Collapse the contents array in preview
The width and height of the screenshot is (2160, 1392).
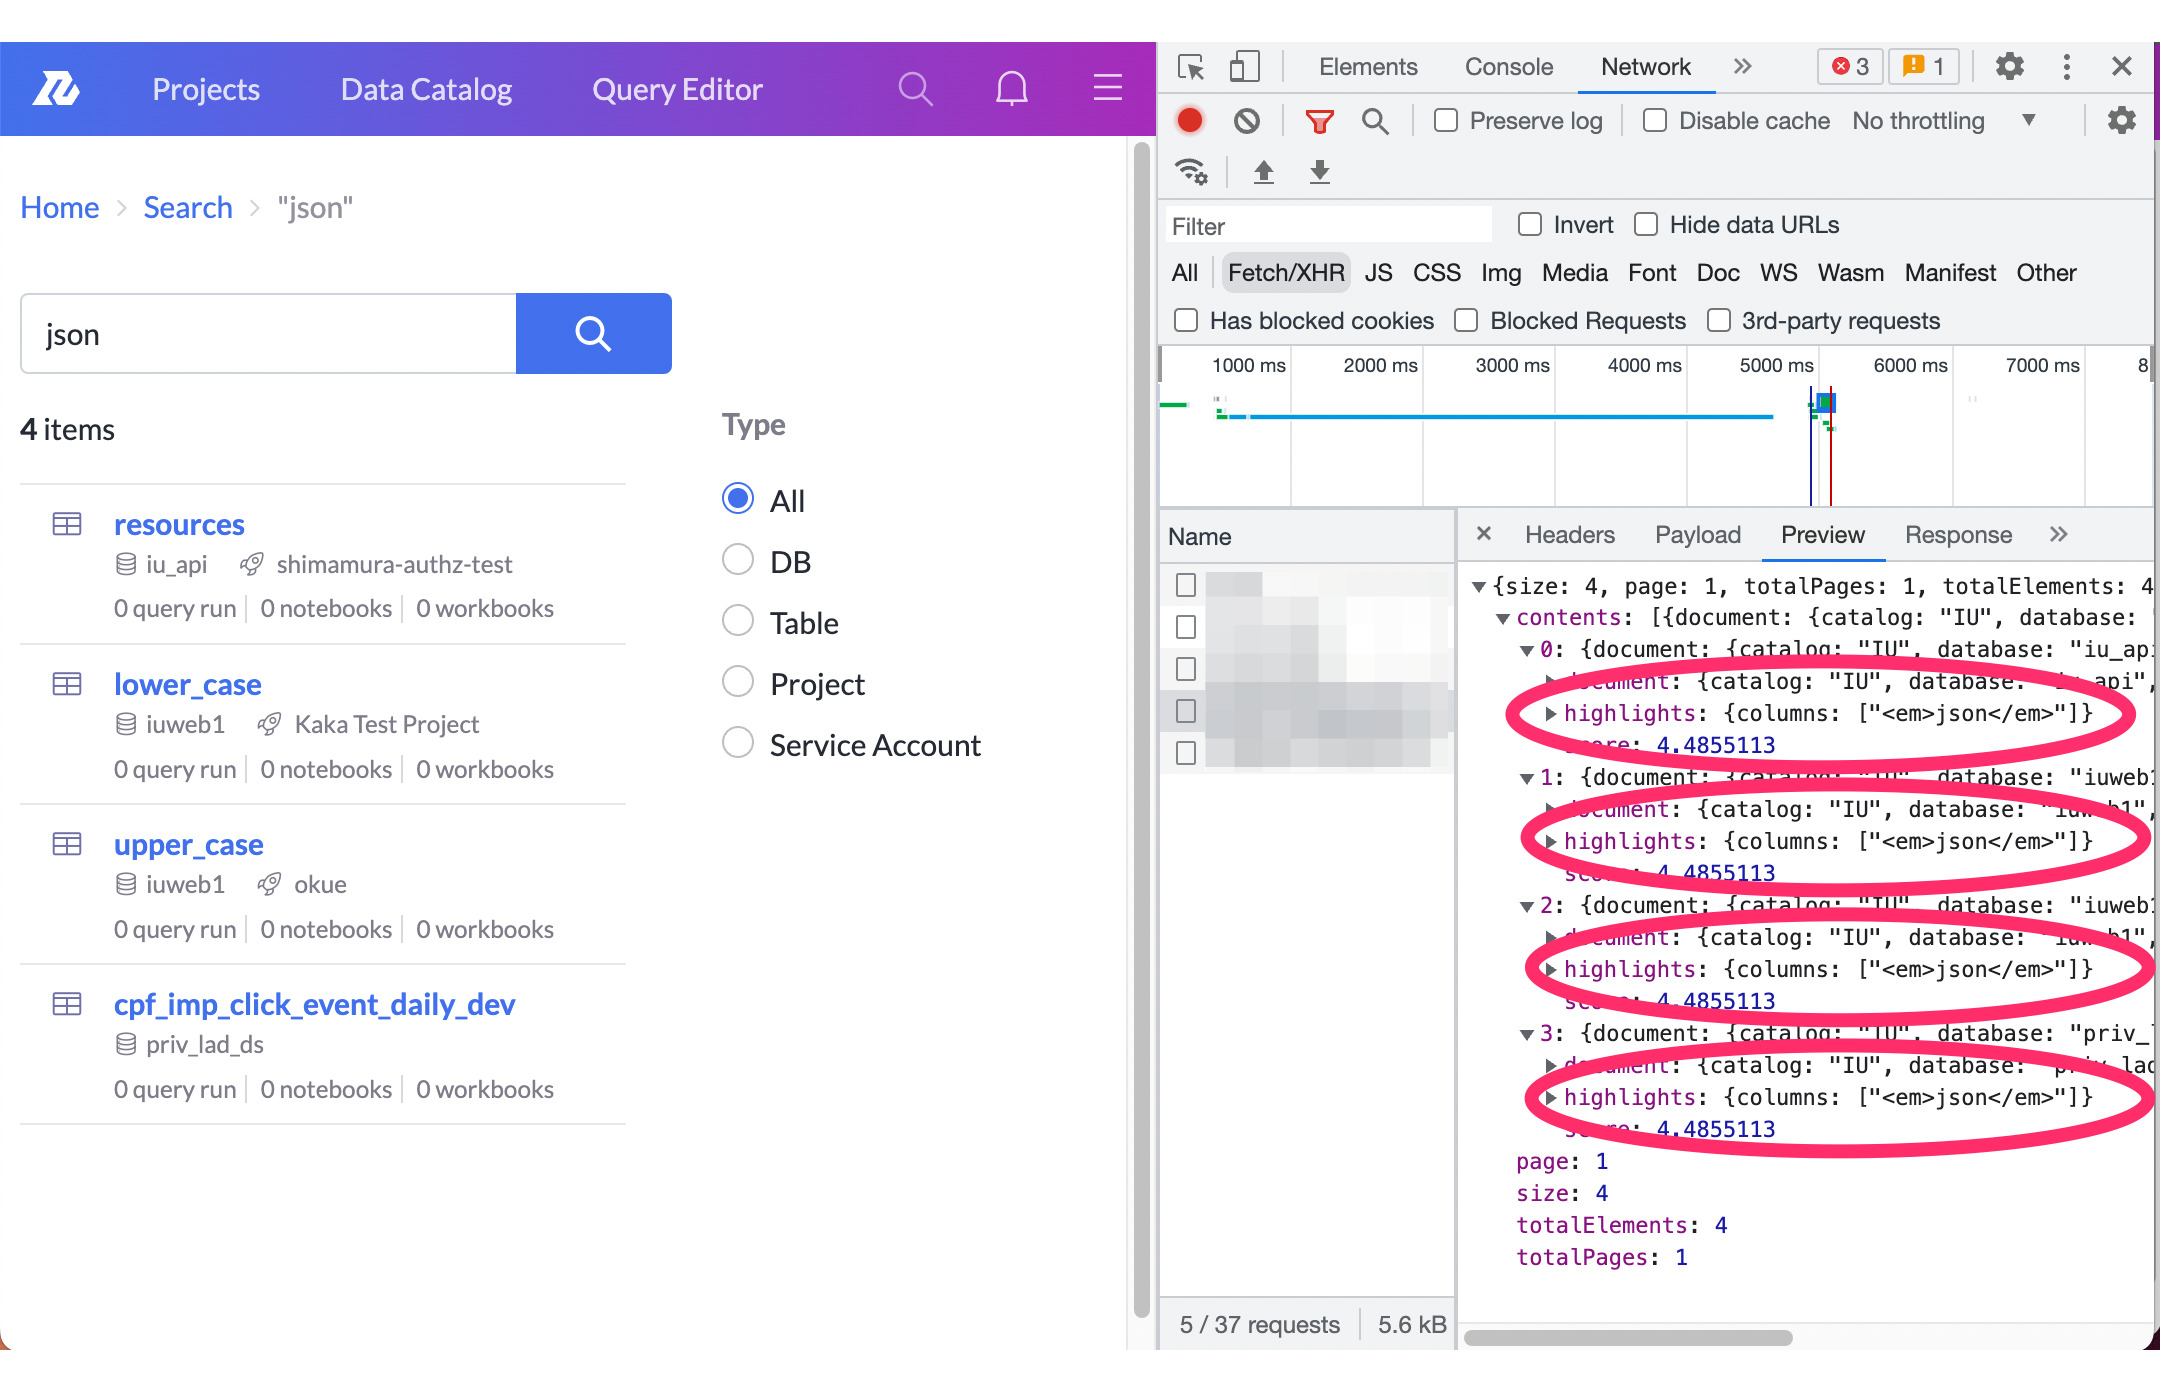pyautogui.click(x=1502, y=618)
